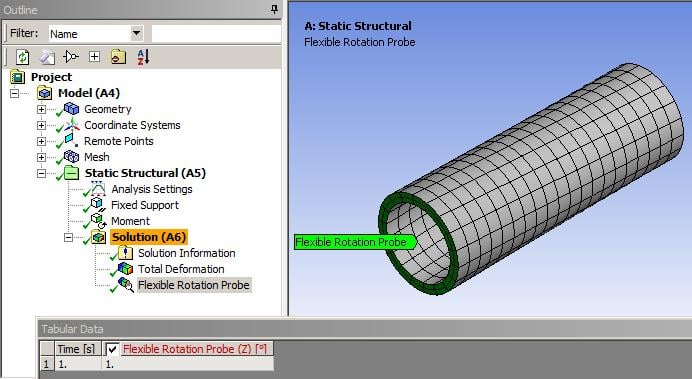The height and width of the screenshot is (379, 692).
Task: Expand the Remote Points node
Action: [x=41, y=141]
